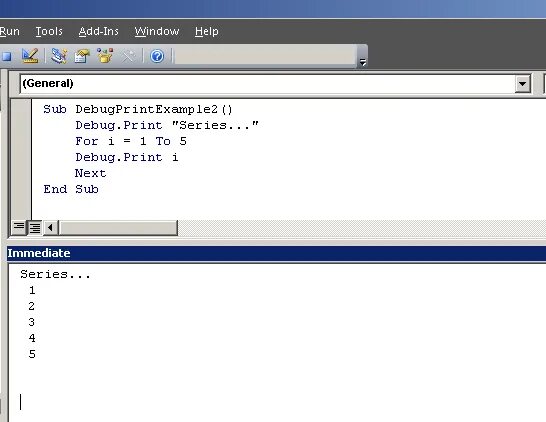Open Visual Basic Help icon
This screenshot has width=546, height=422.
pyautogui.click(x=157, y=56)
